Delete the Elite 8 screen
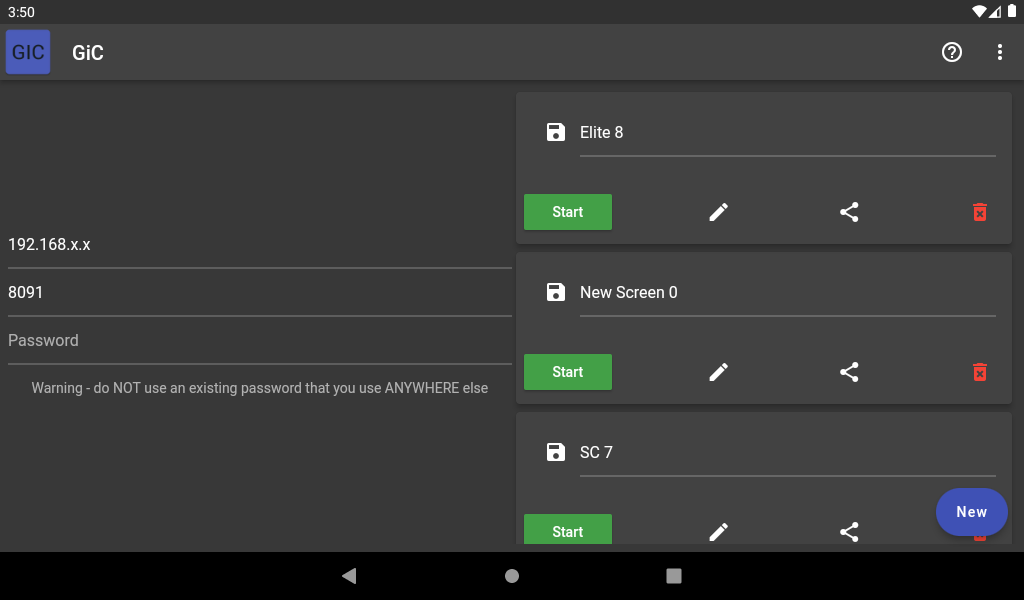The height and width of the screenshot is (600, 1024). [979, 212]
